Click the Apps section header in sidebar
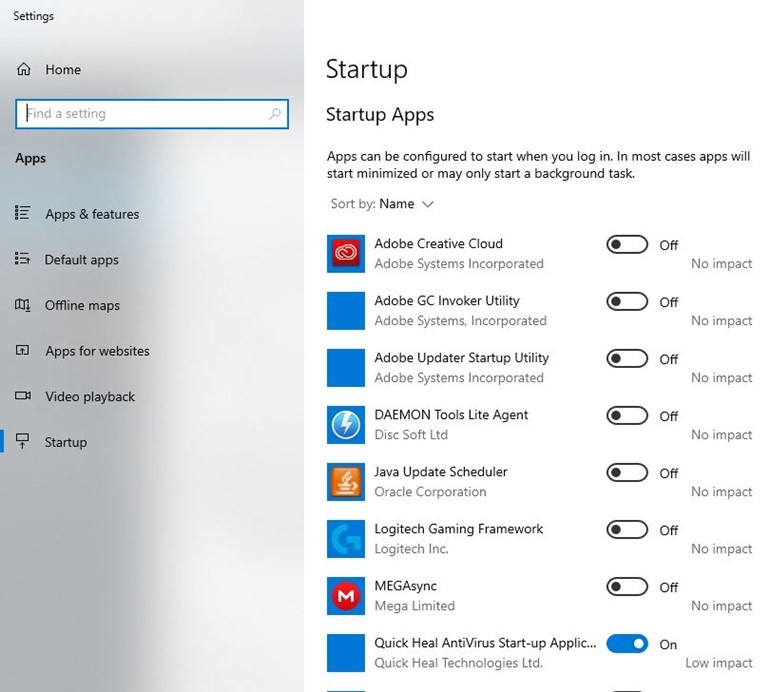 [x=30, y=158]
